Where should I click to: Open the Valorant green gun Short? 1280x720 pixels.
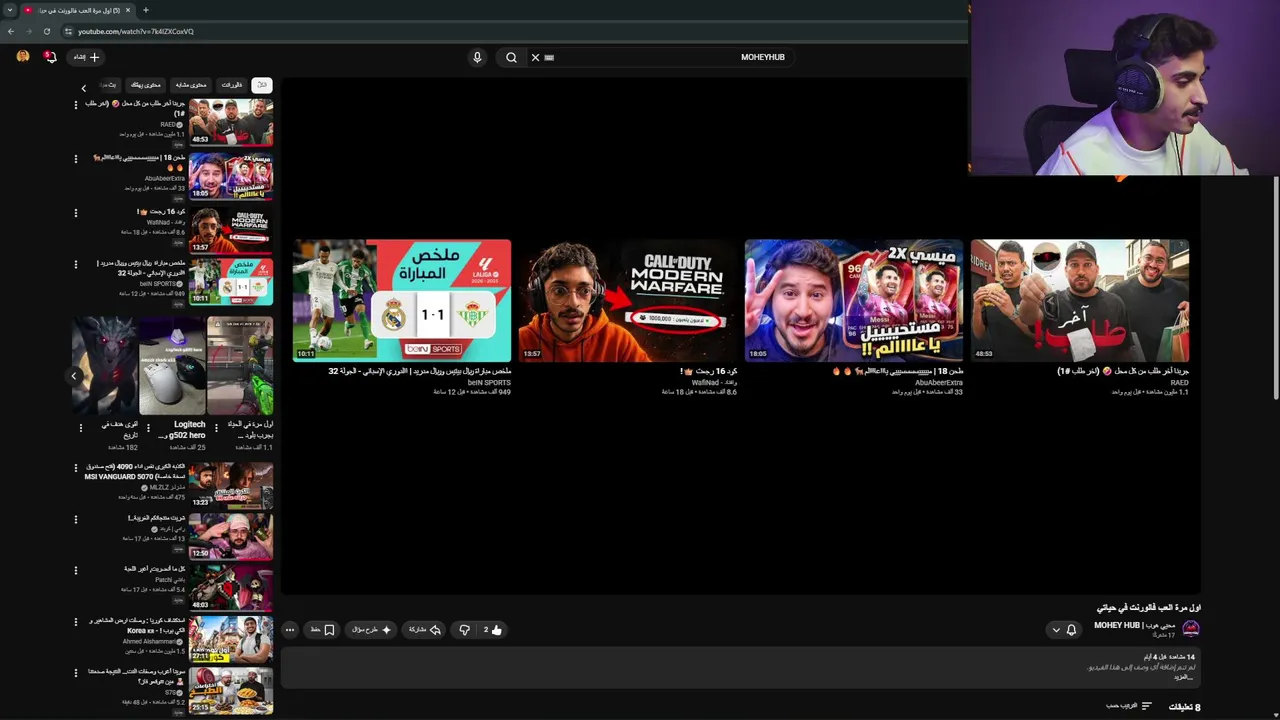tap(240, 366)
